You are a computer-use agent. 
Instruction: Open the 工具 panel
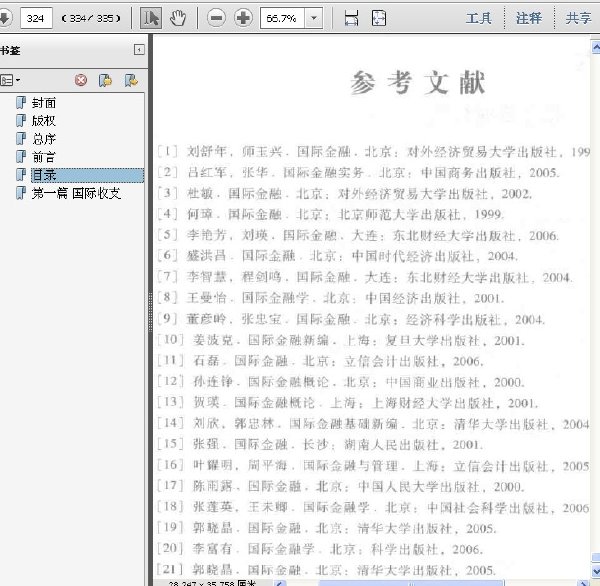[x=479, y=18]
